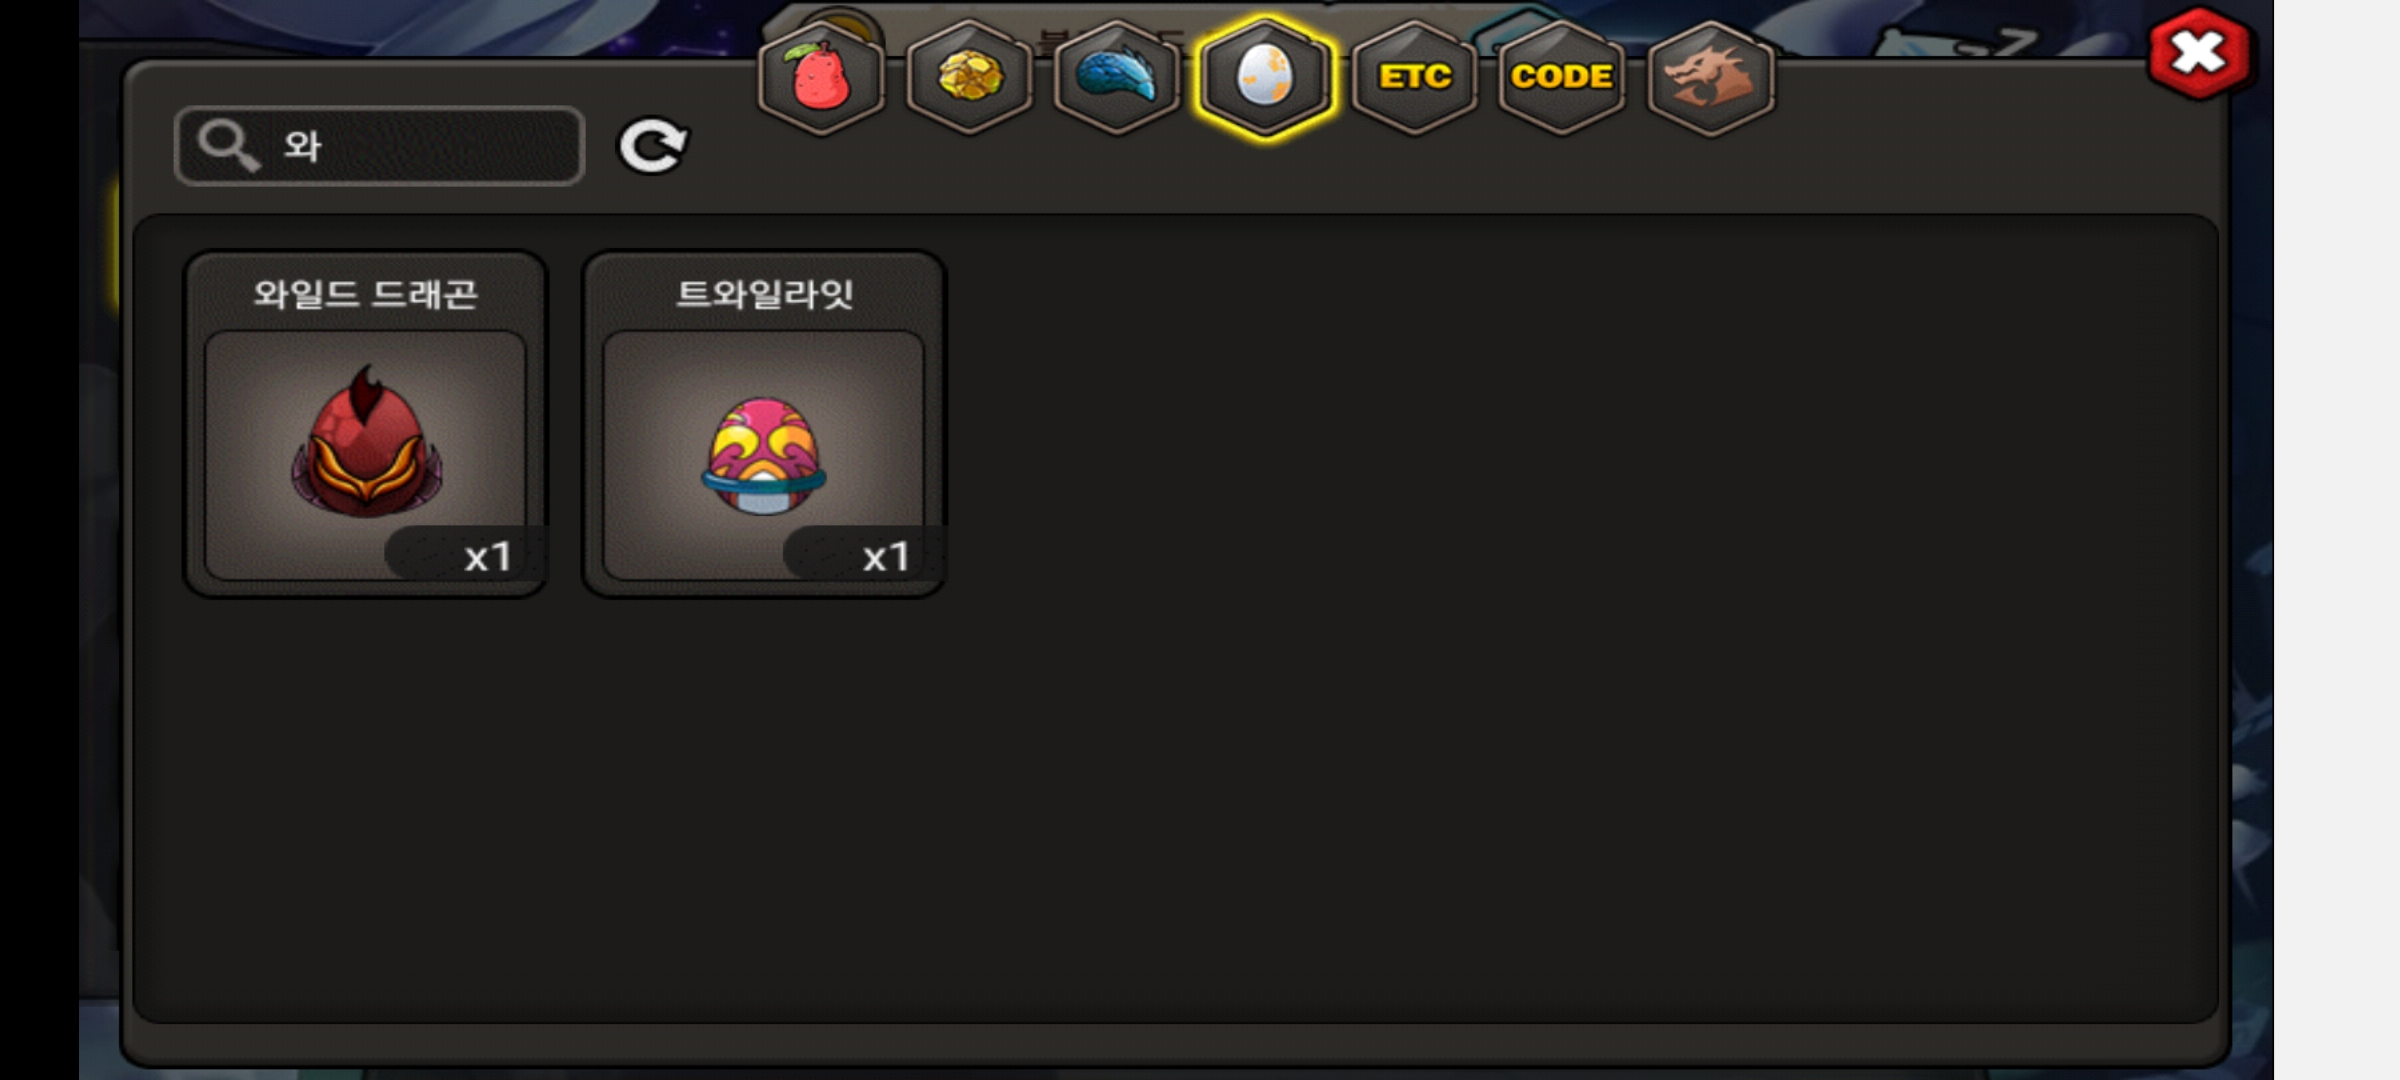The width and height of the screenshot is (2400, 1080).
Task: Select the blue dragon scale tab
Action: 1117,77
